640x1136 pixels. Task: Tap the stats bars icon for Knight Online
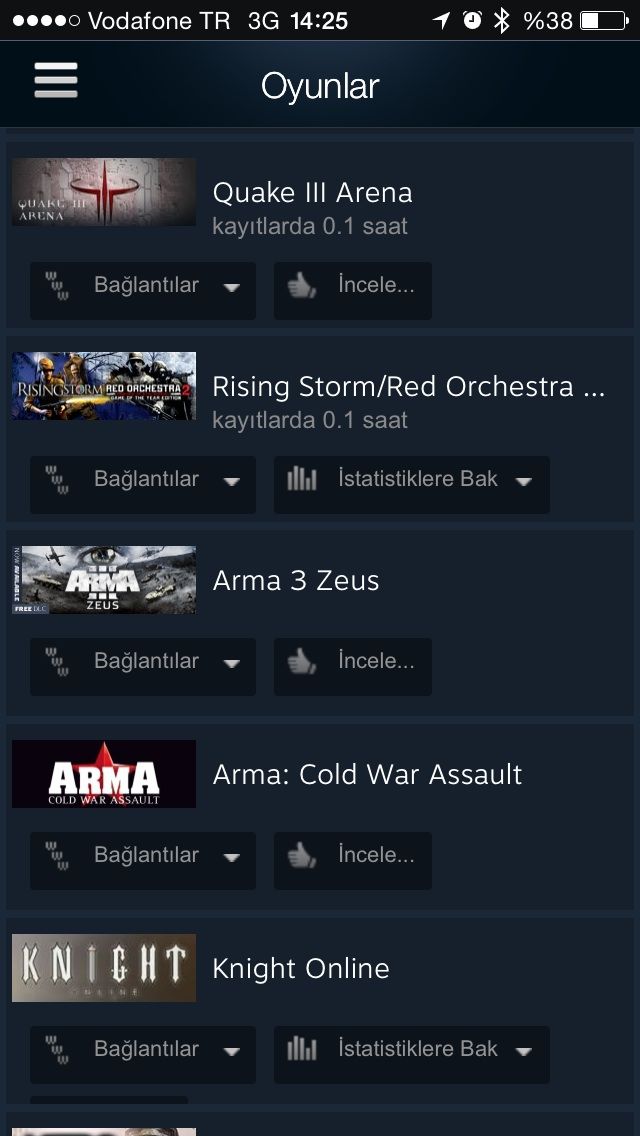click(302, 1049)
